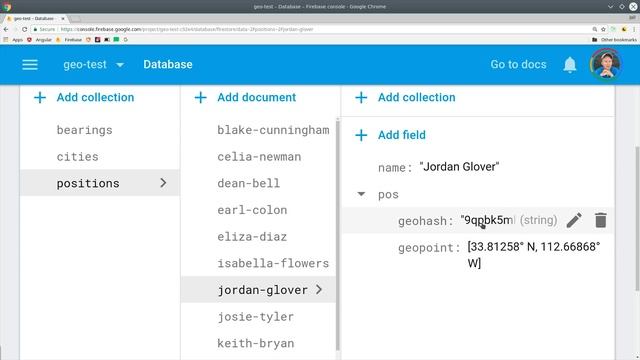Click the name field value "Jordan Glover"

pyautogui.click(x=459, y=167)
